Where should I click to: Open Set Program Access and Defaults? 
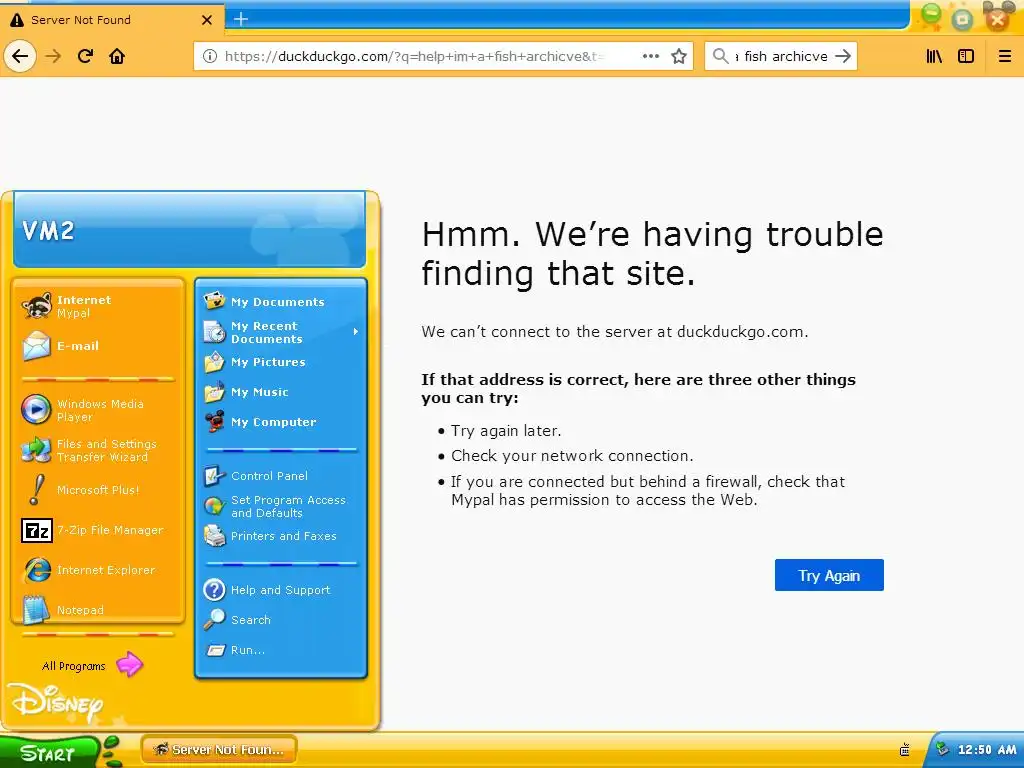[281, 506]
